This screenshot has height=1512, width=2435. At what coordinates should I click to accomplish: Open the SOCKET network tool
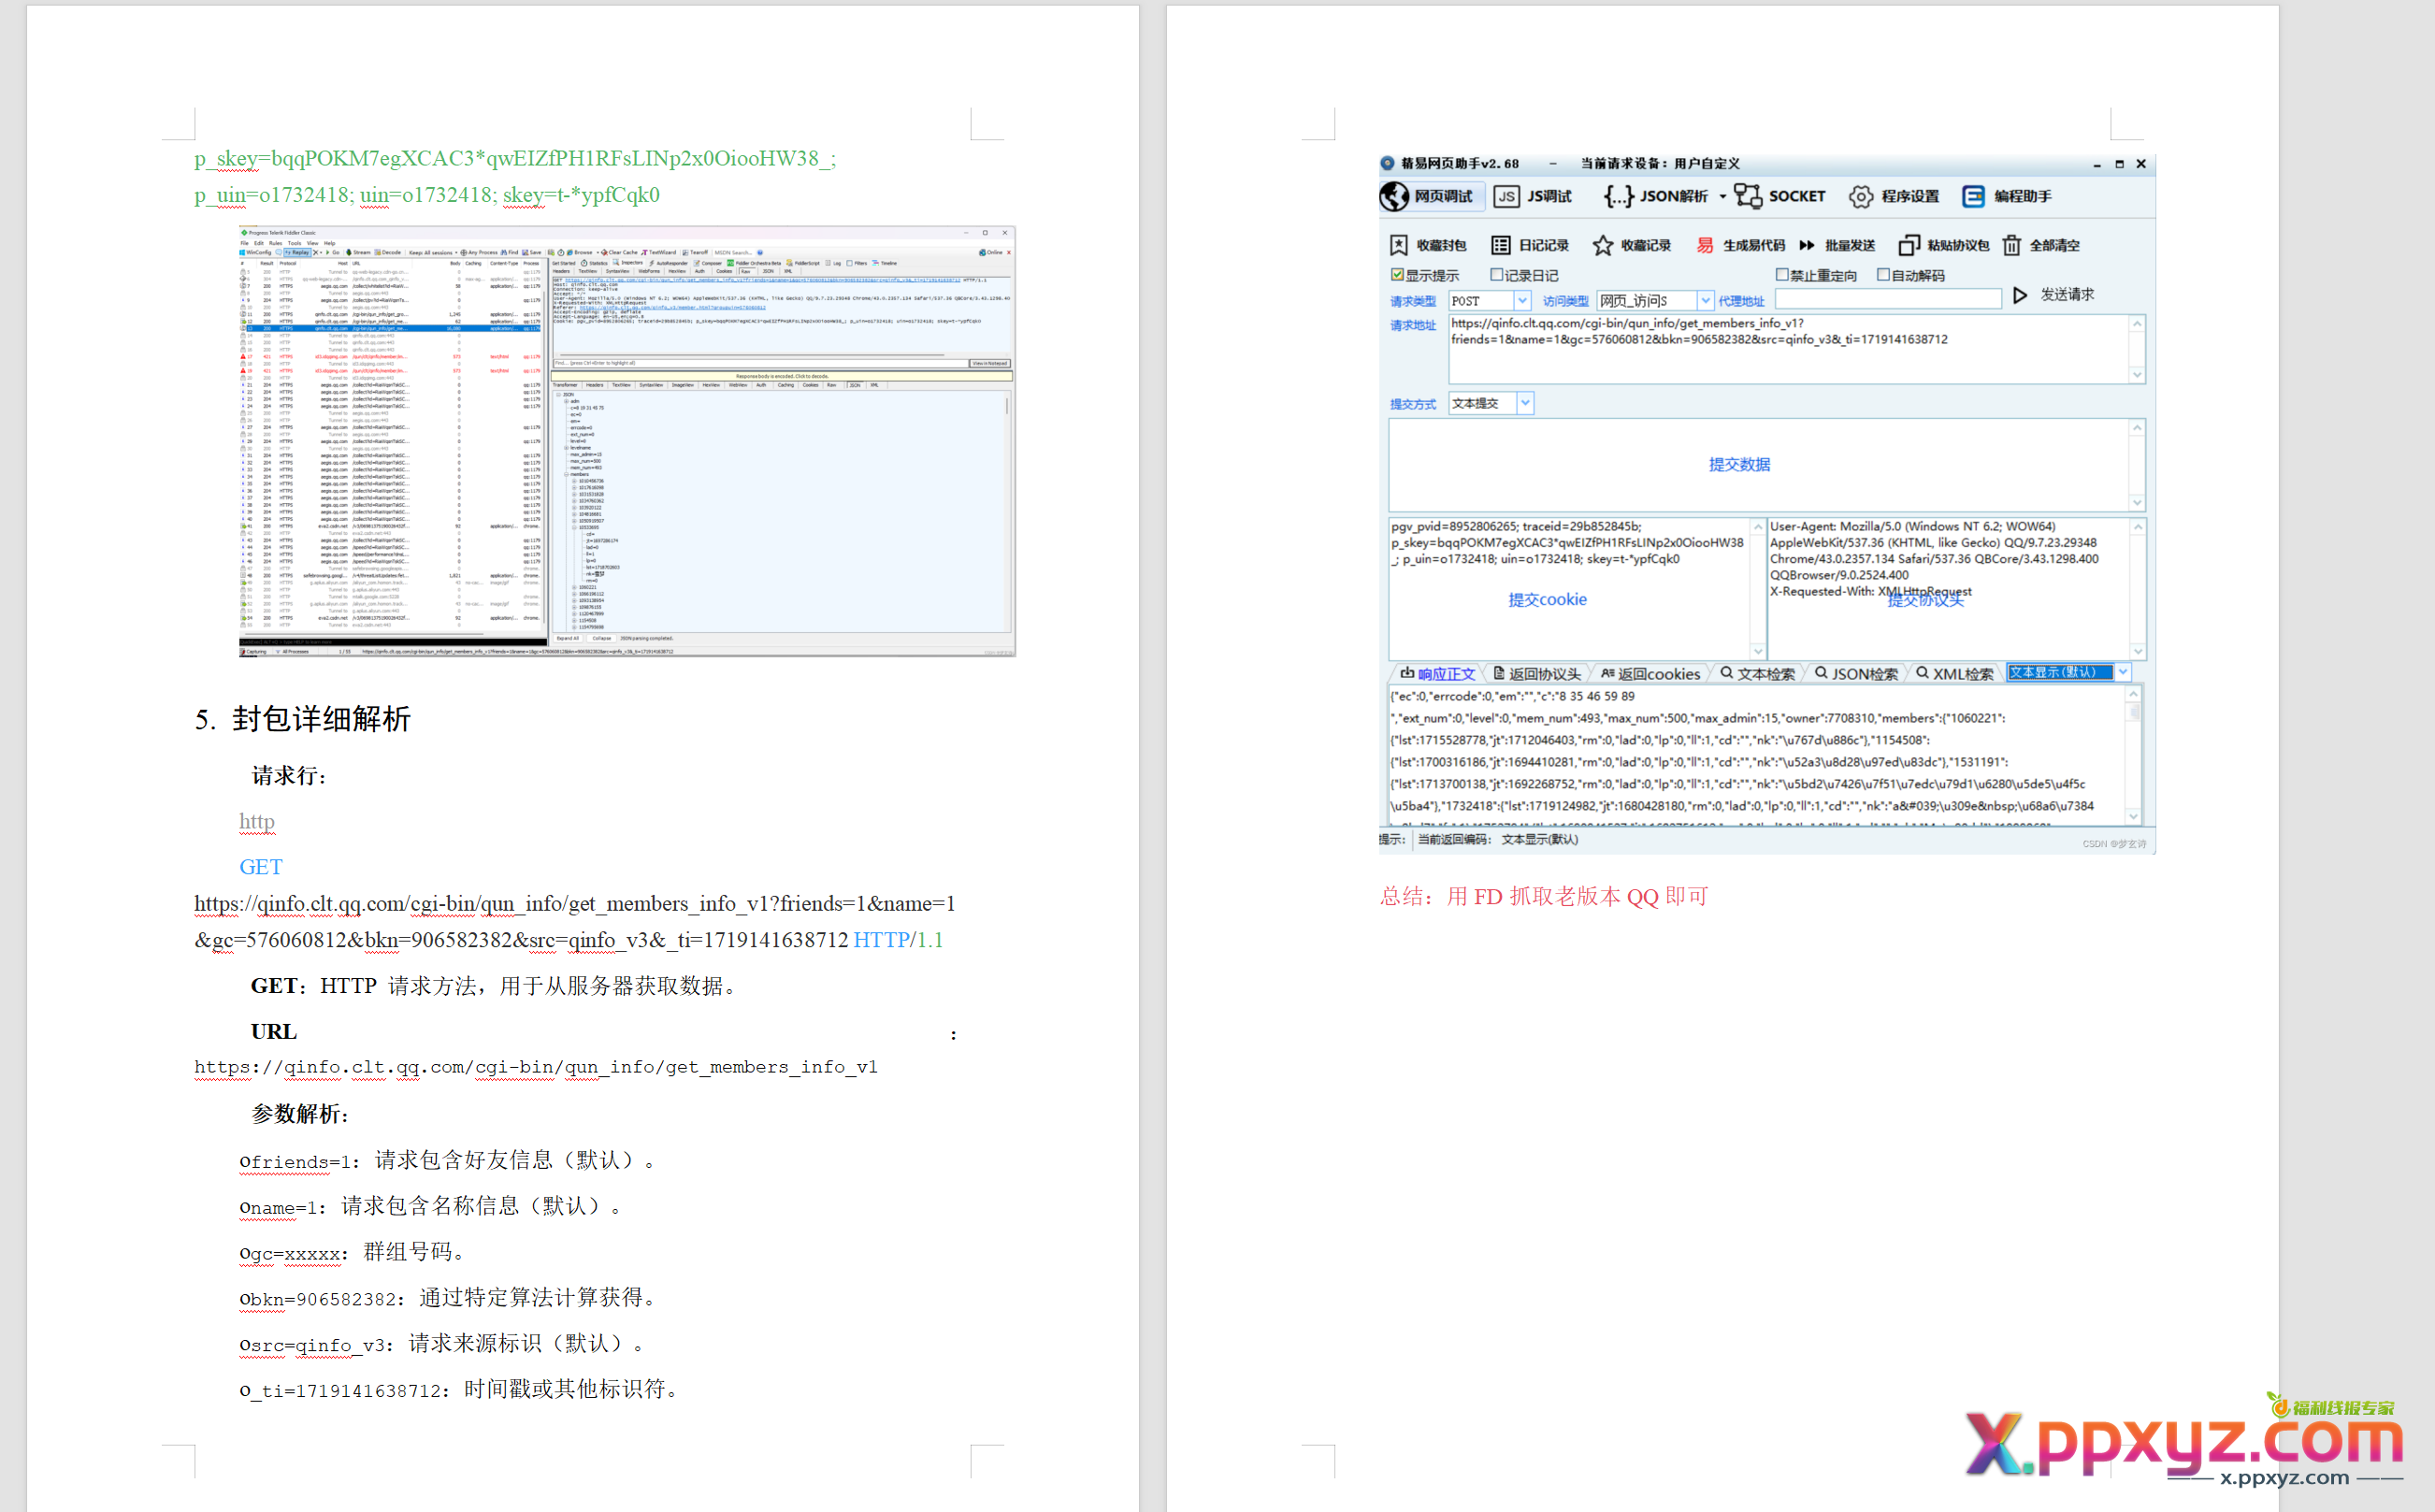tap(1780, 196)
